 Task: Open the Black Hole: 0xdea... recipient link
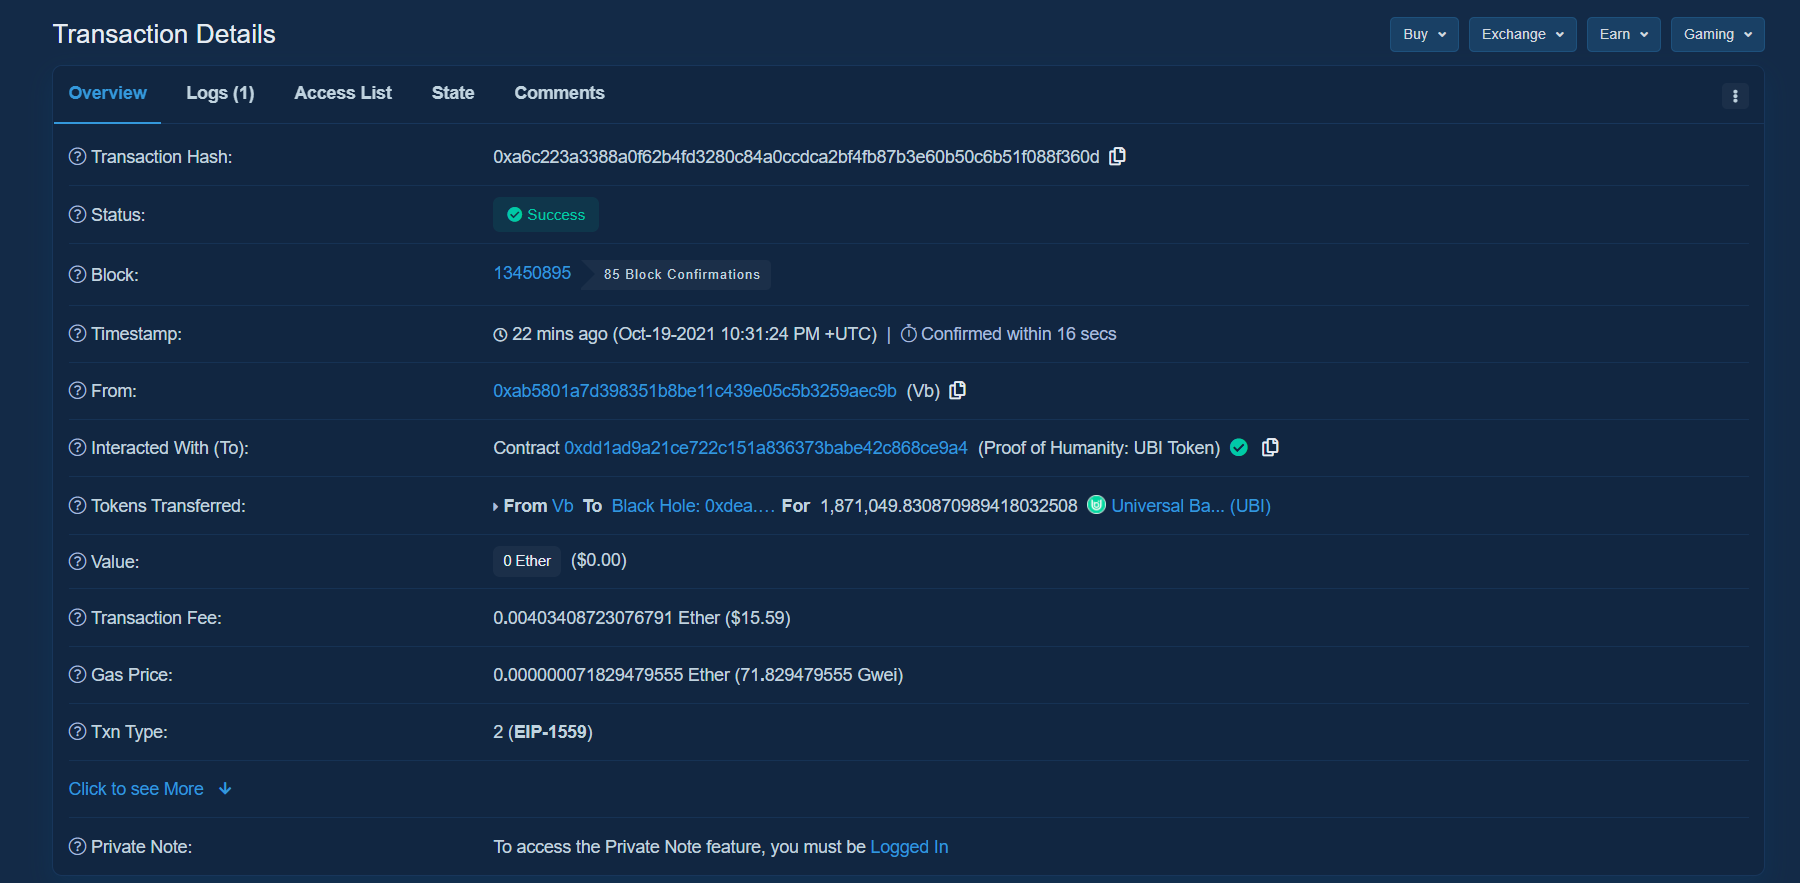(x=693, y=506)
